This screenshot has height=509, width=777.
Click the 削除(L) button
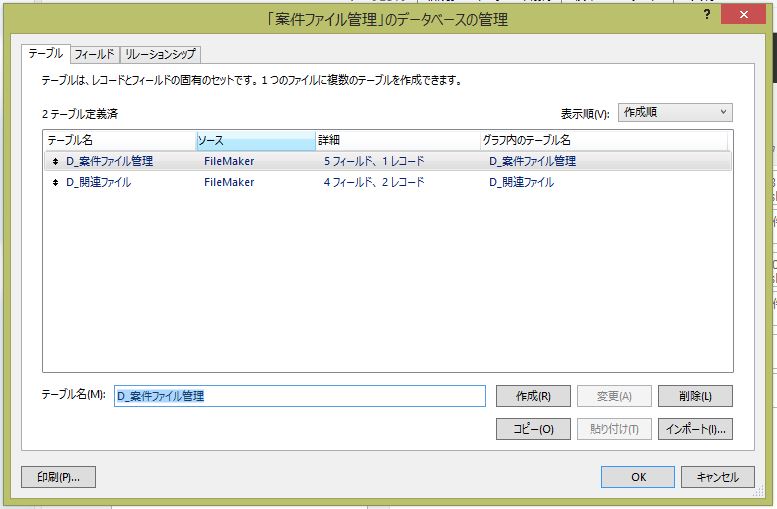pos(695,396)
